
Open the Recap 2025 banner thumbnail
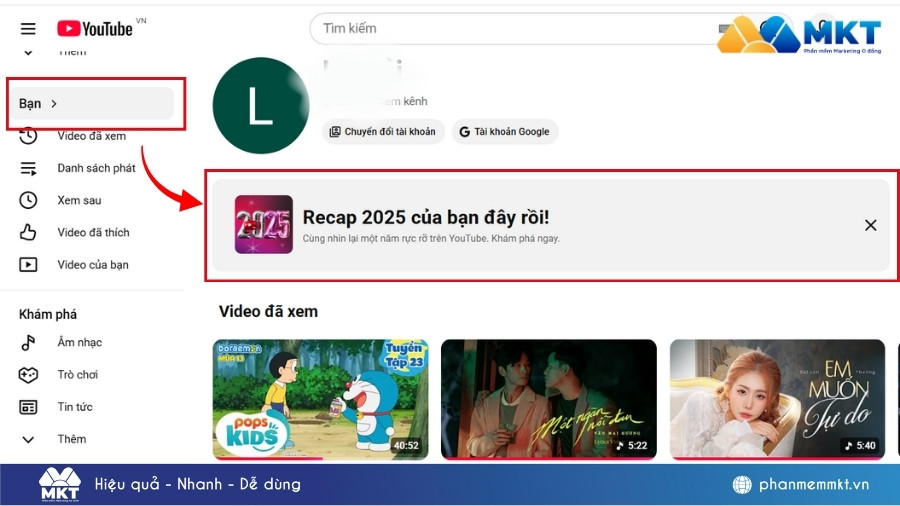coord(264,224)
